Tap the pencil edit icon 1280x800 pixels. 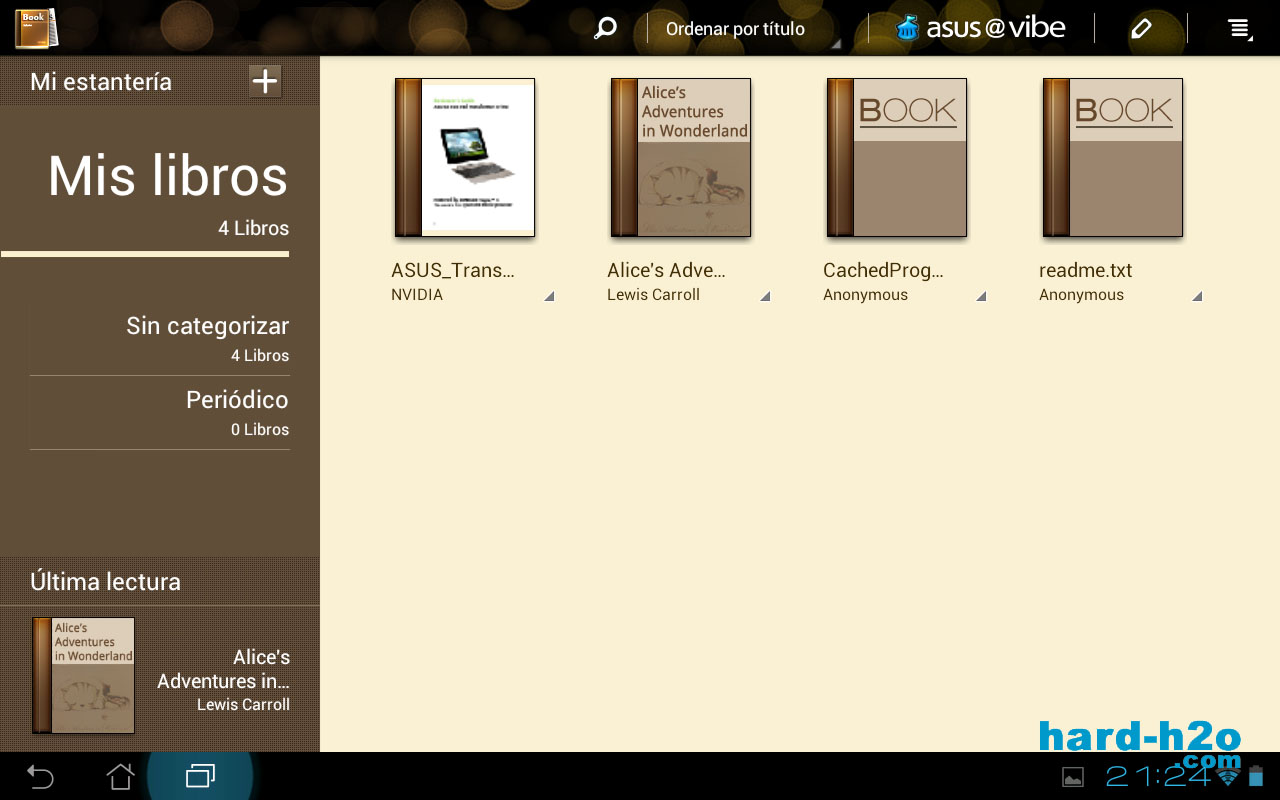coord(1141,29)
